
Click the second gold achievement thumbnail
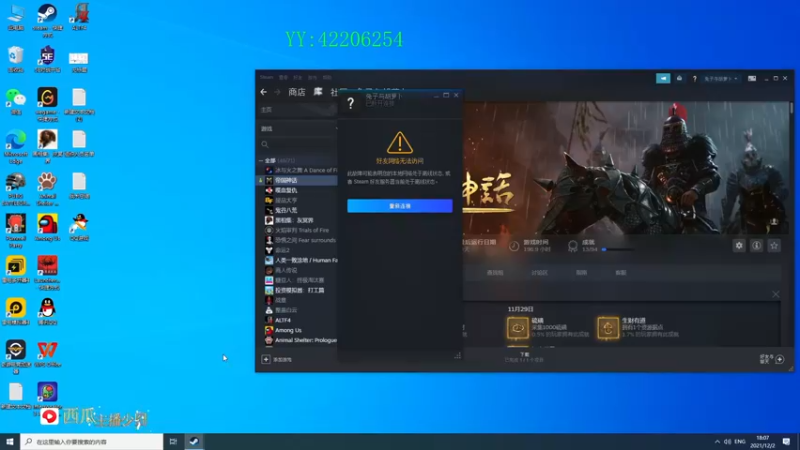608,328
